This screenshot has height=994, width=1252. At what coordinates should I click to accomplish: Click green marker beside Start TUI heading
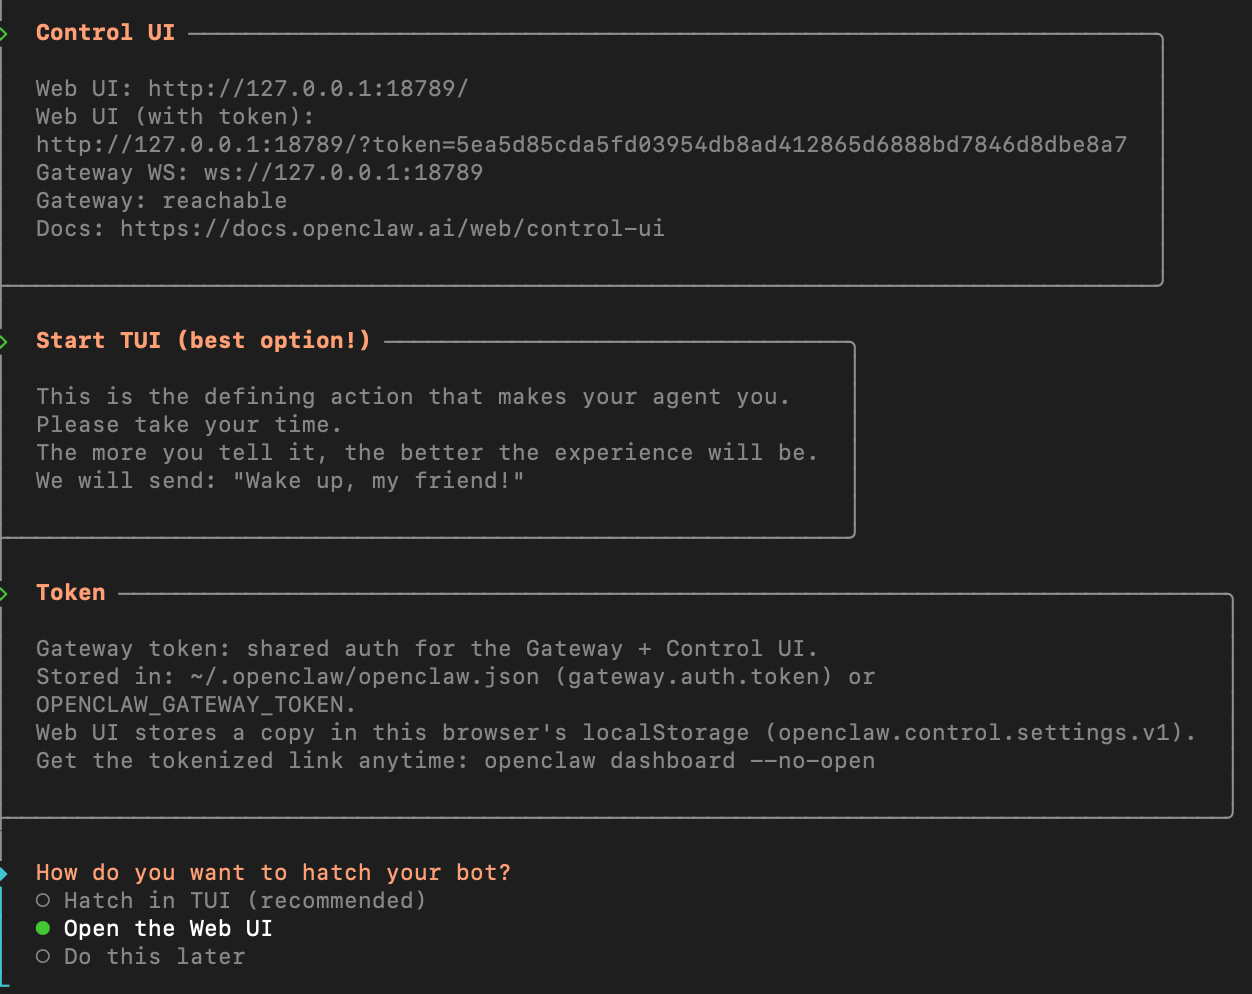[x=4, y=342]
